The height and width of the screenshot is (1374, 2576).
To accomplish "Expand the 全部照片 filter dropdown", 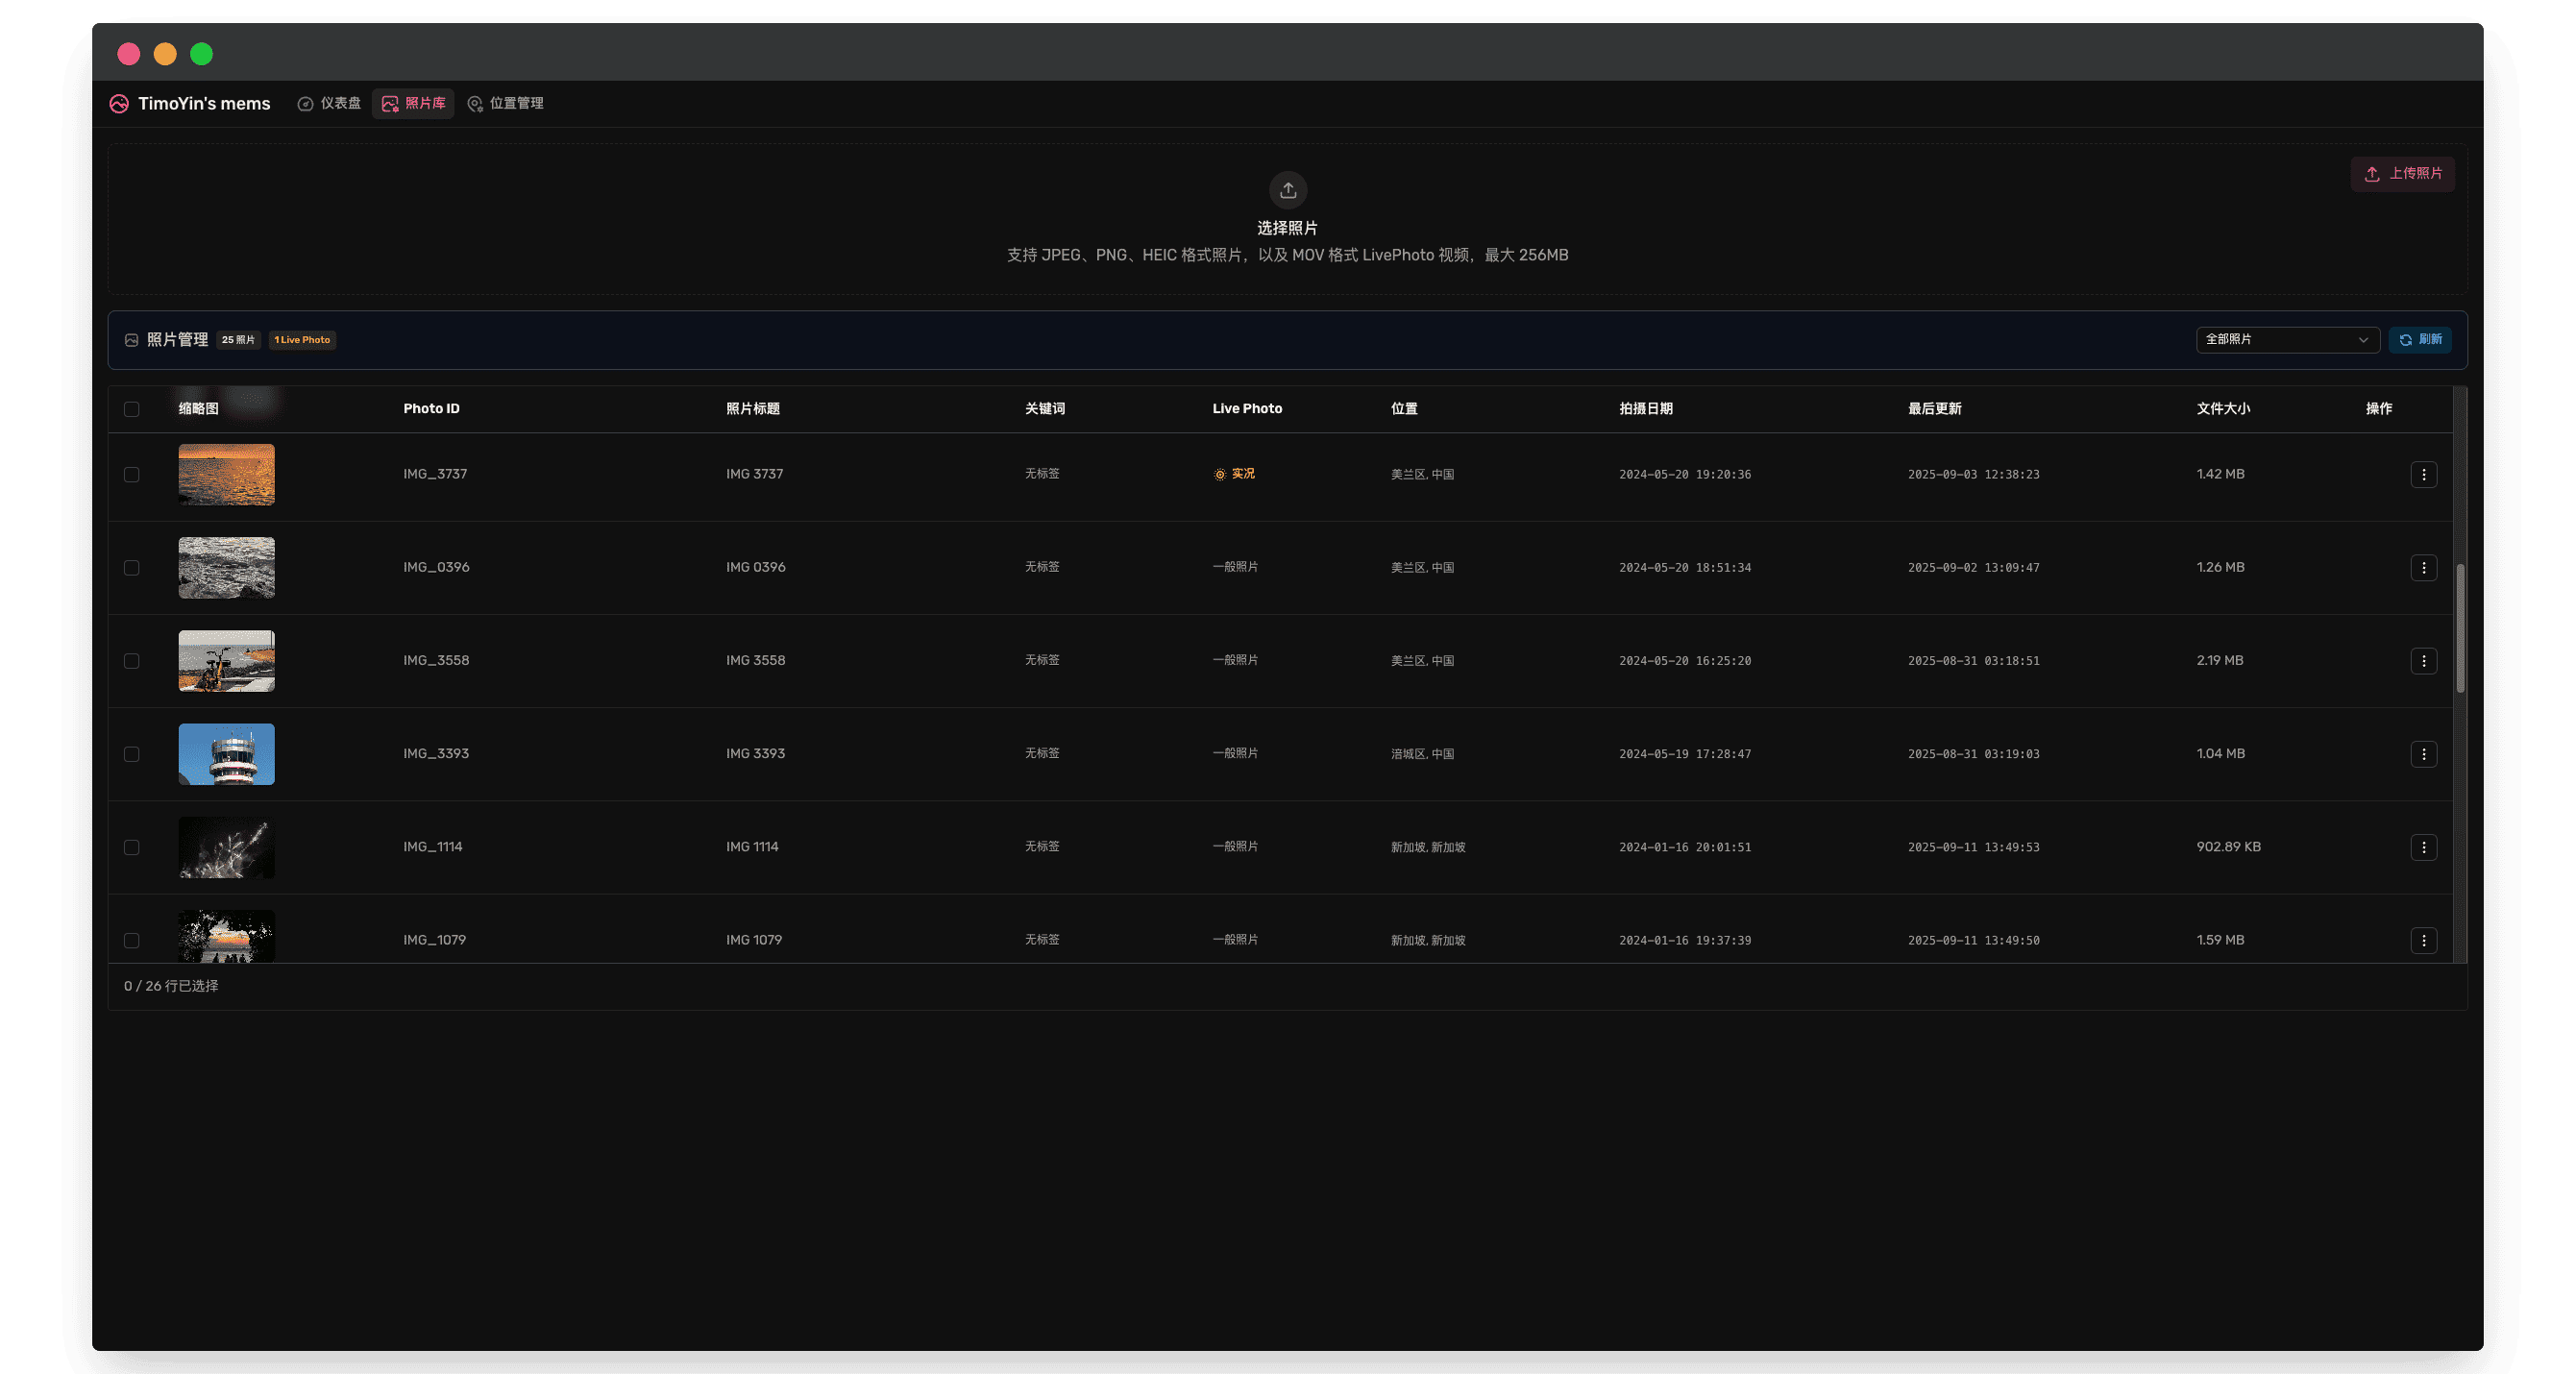I will coord(2287,340).
